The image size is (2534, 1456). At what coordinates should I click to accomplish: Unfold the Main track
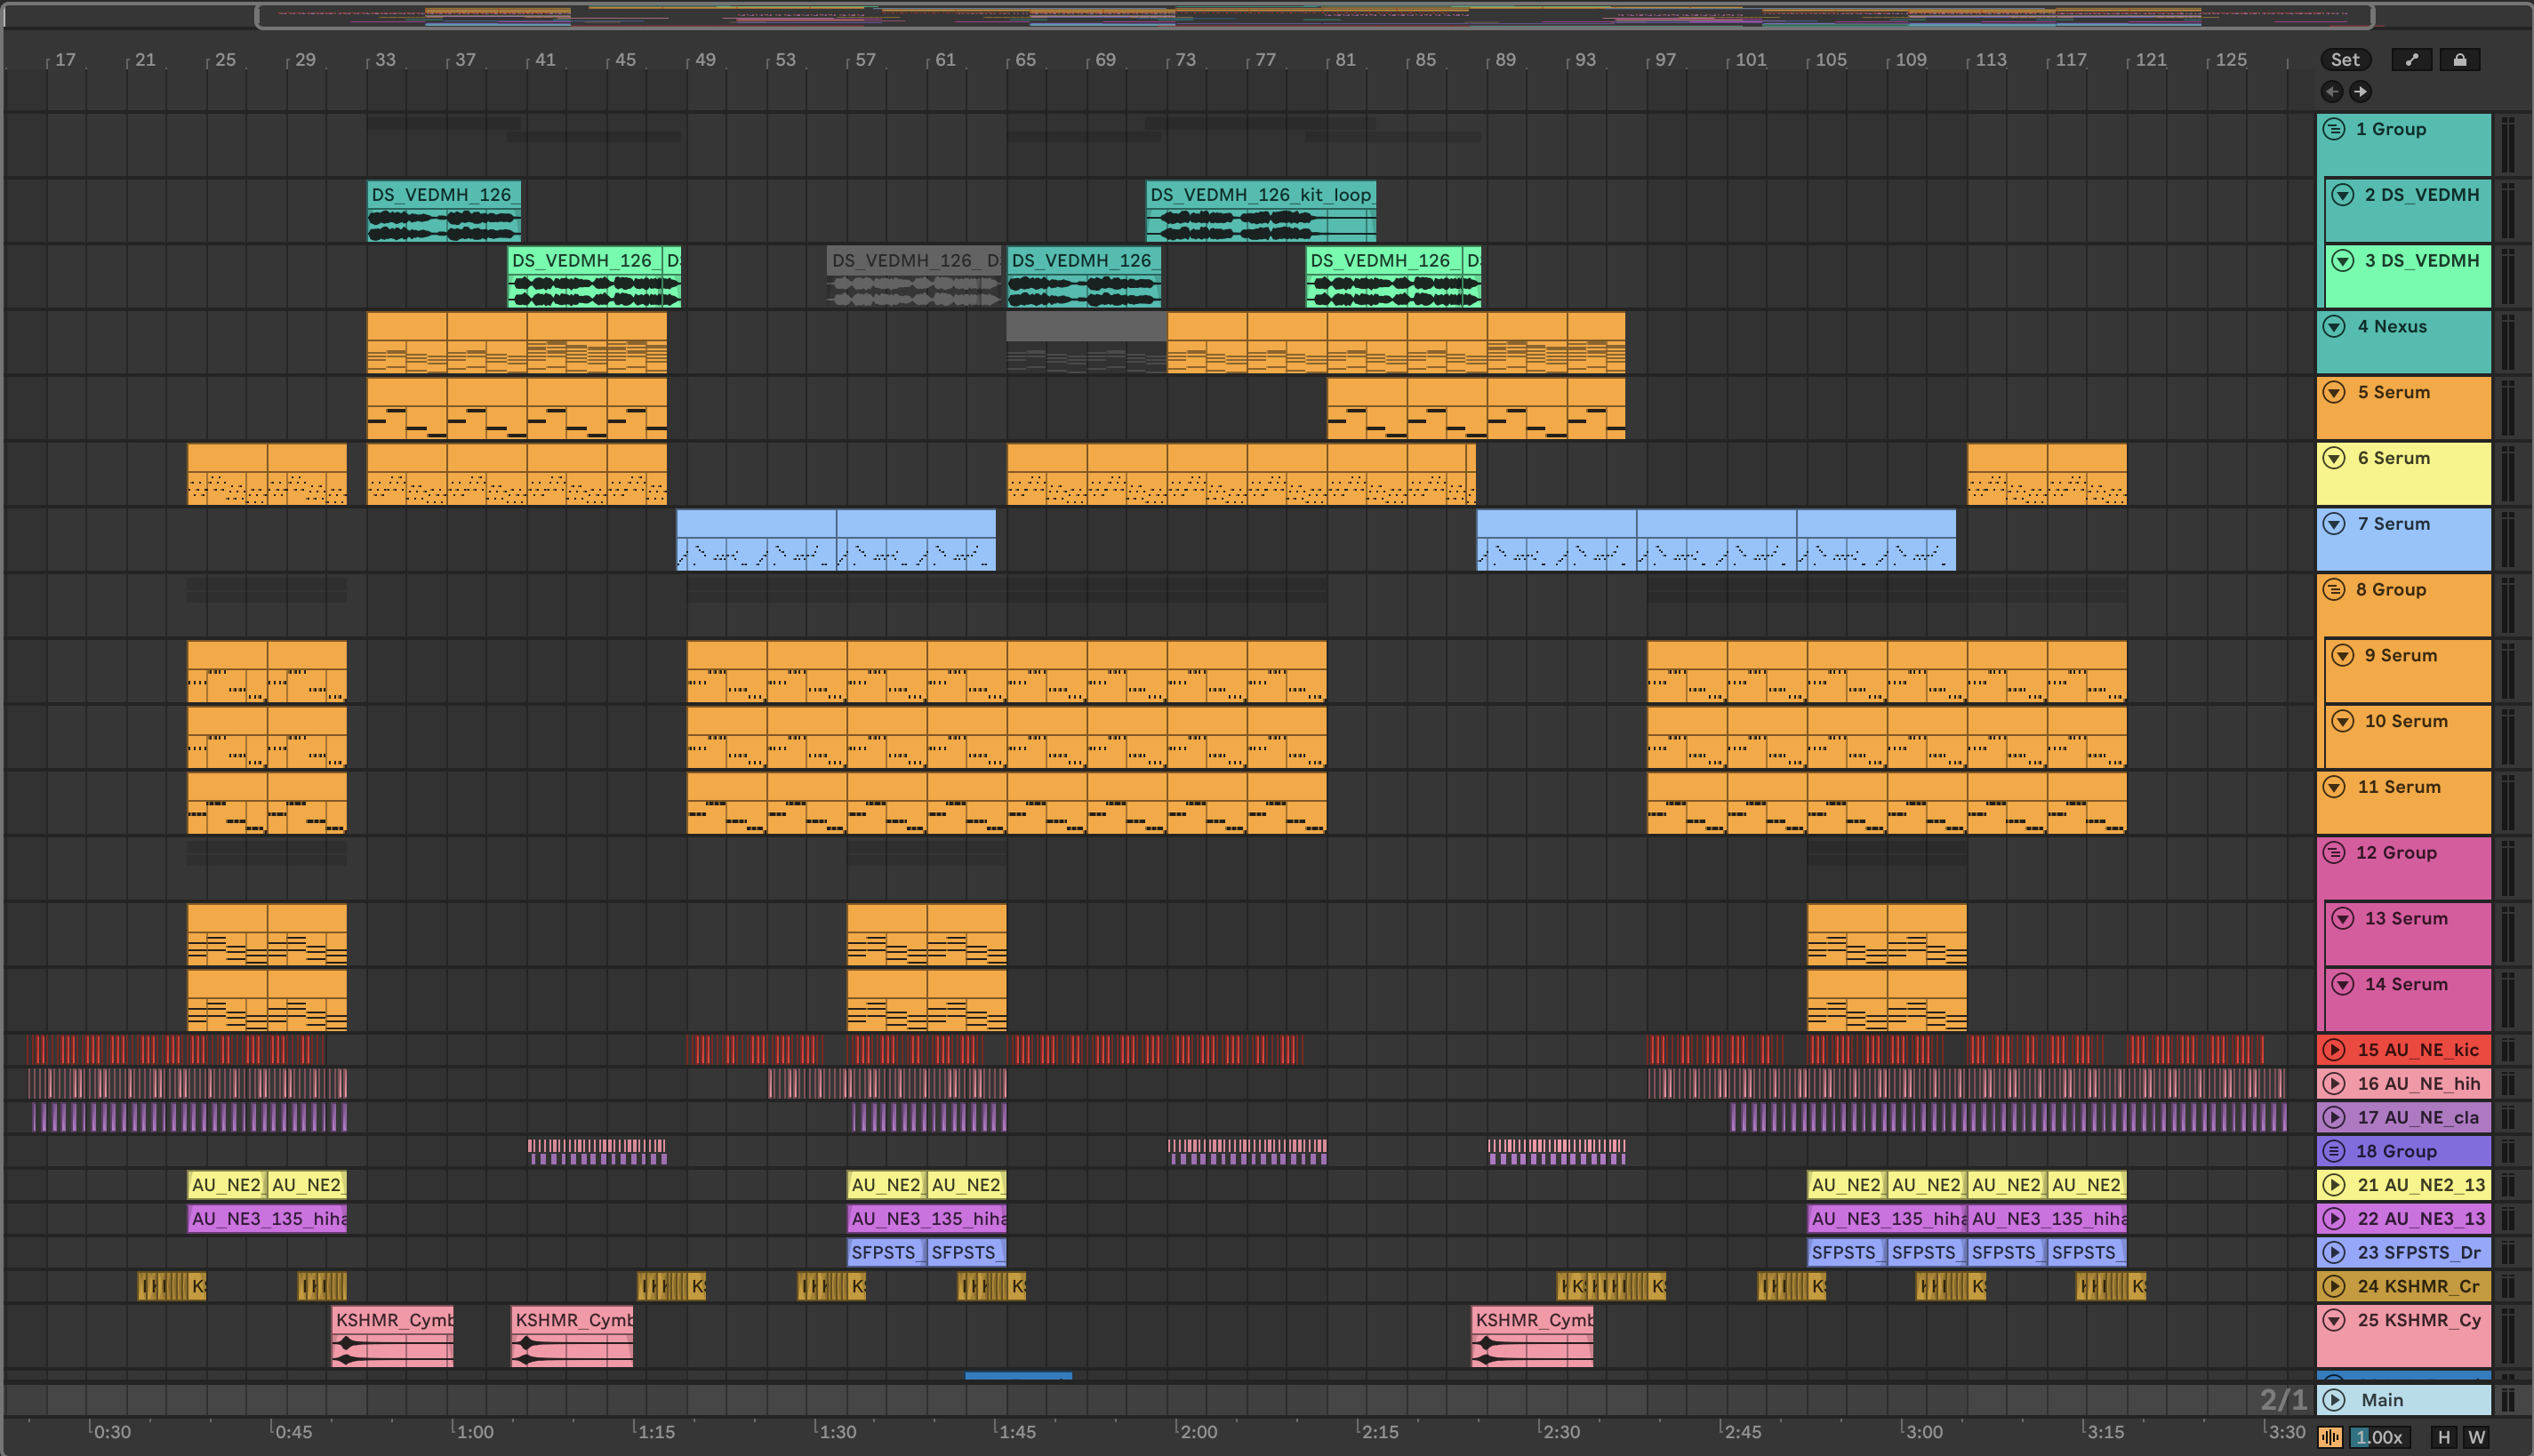2334,1399
